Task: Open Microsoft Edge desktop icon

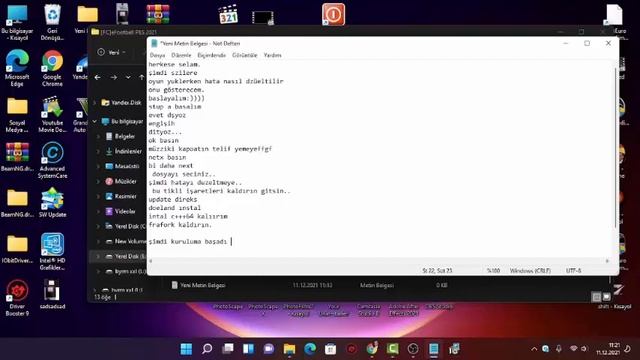Action: click(17, 68)
